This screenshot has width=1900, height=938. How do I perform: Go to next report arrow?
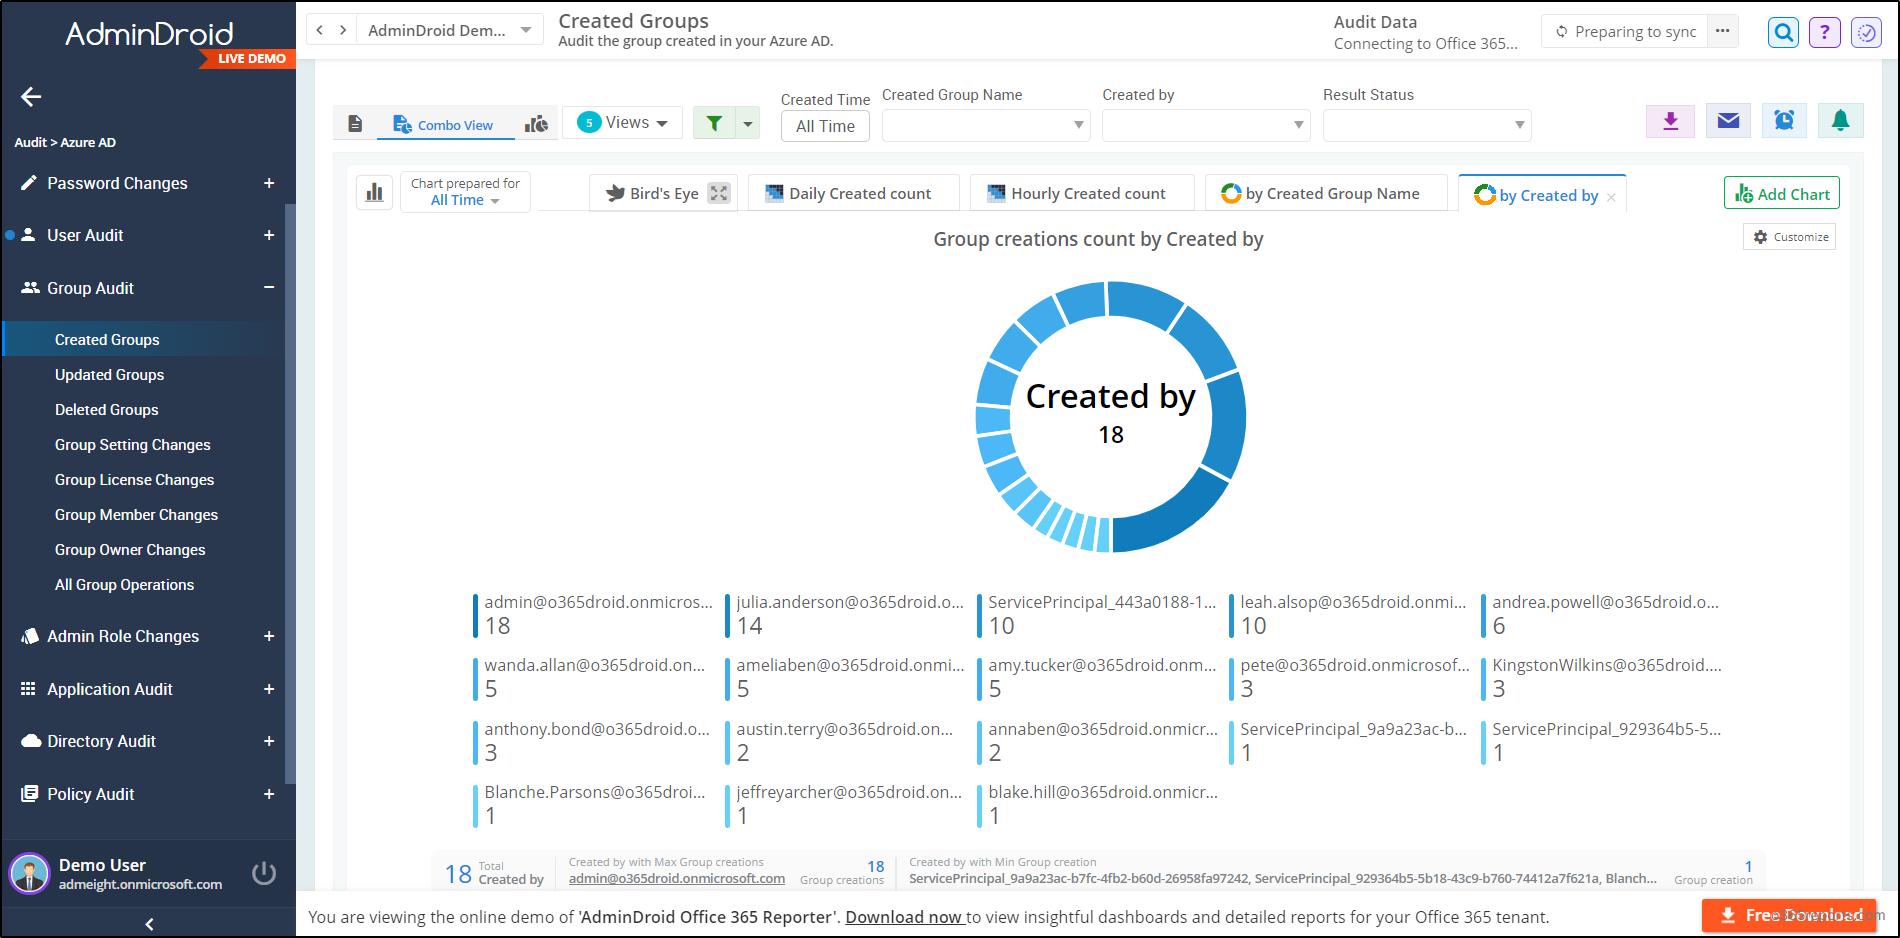pyautogui.click(x=343, y=30)
